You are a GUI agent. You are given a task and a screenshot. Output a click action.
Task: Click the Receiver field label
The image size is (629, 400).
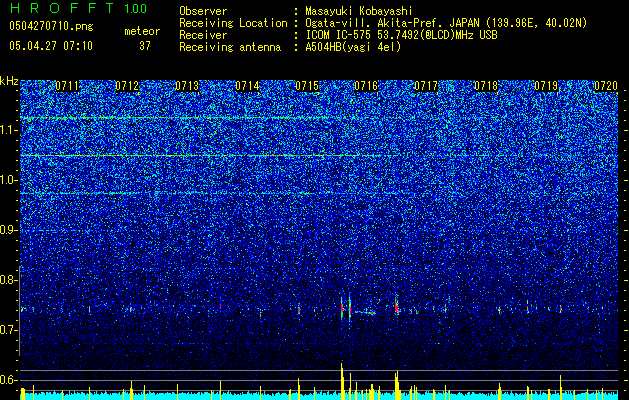(203, 35)
